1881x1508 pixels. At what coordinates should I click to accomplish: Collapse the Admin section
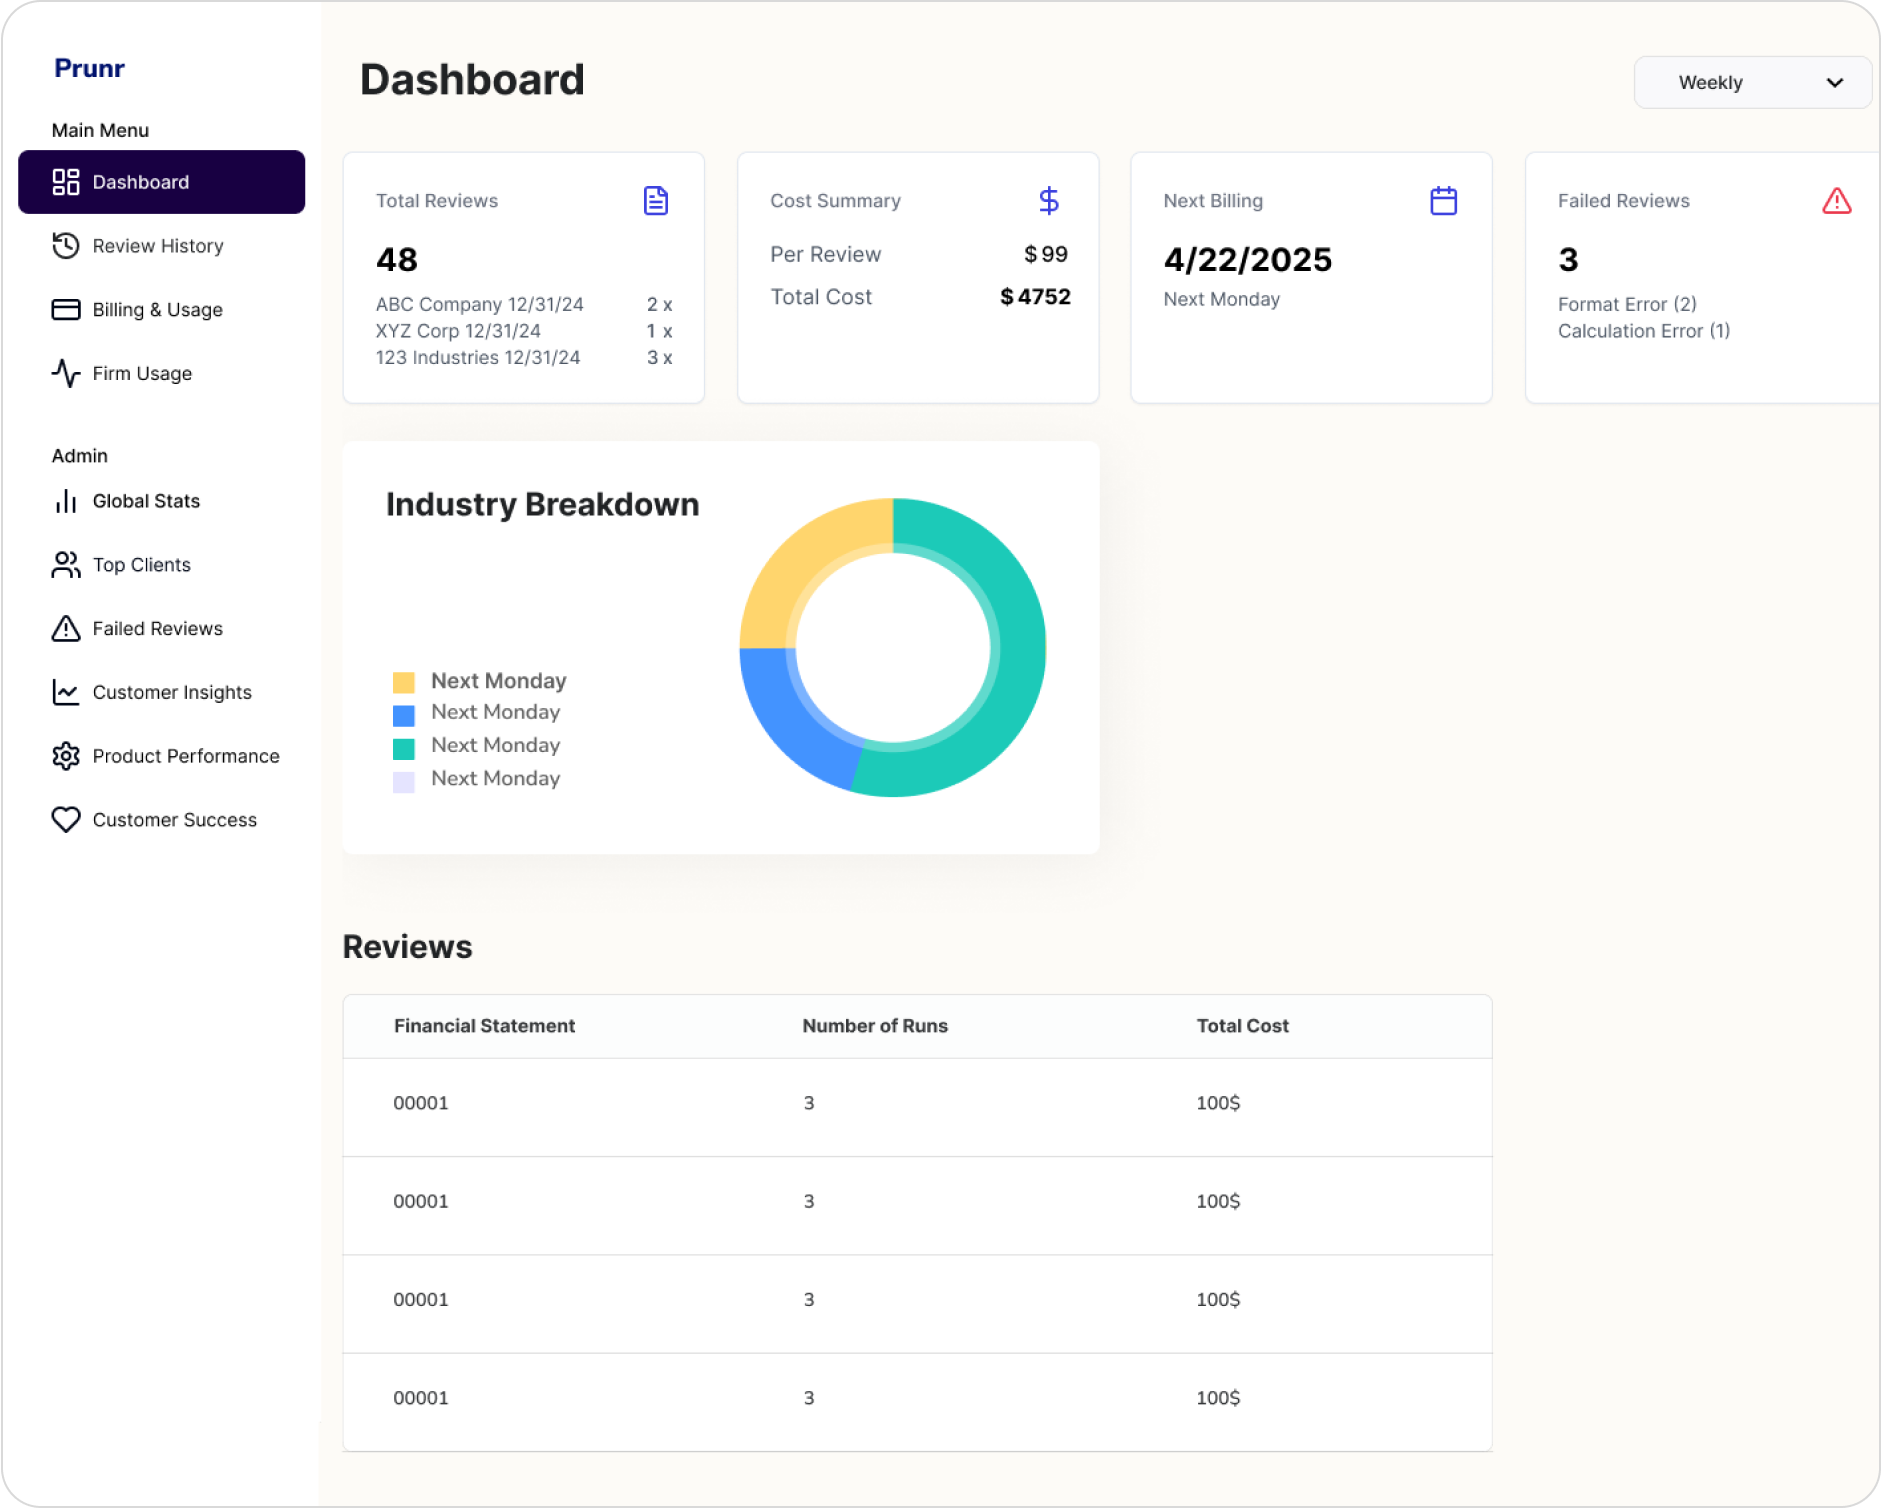tap(79, 455)
